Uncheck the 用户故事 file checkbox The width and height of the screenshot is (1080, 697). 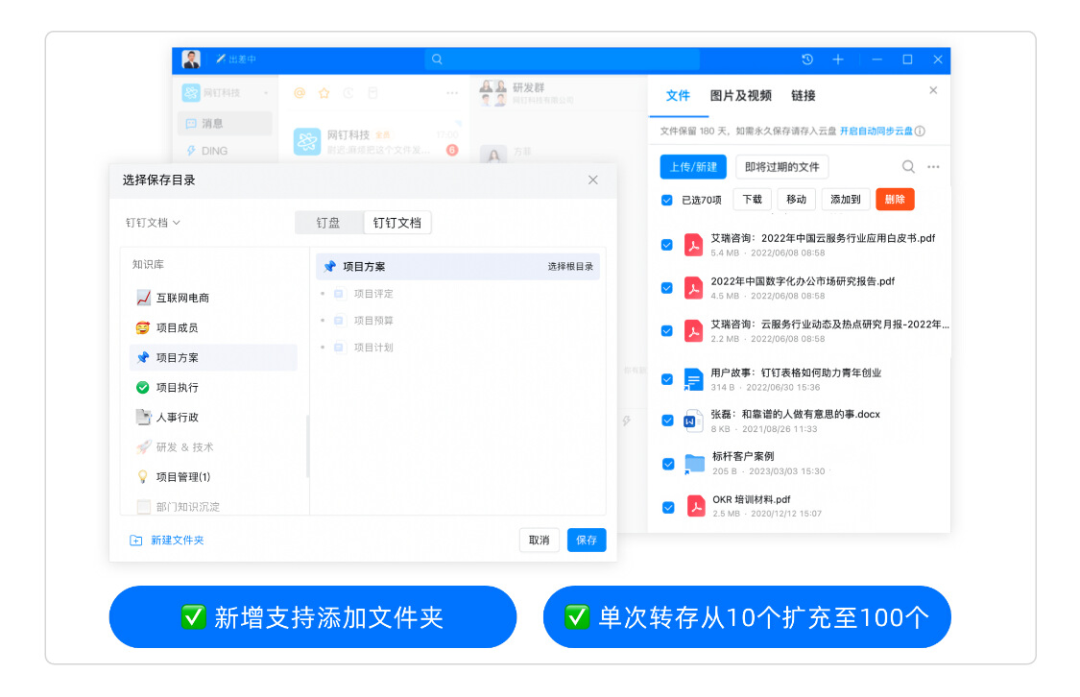[667, 379]
